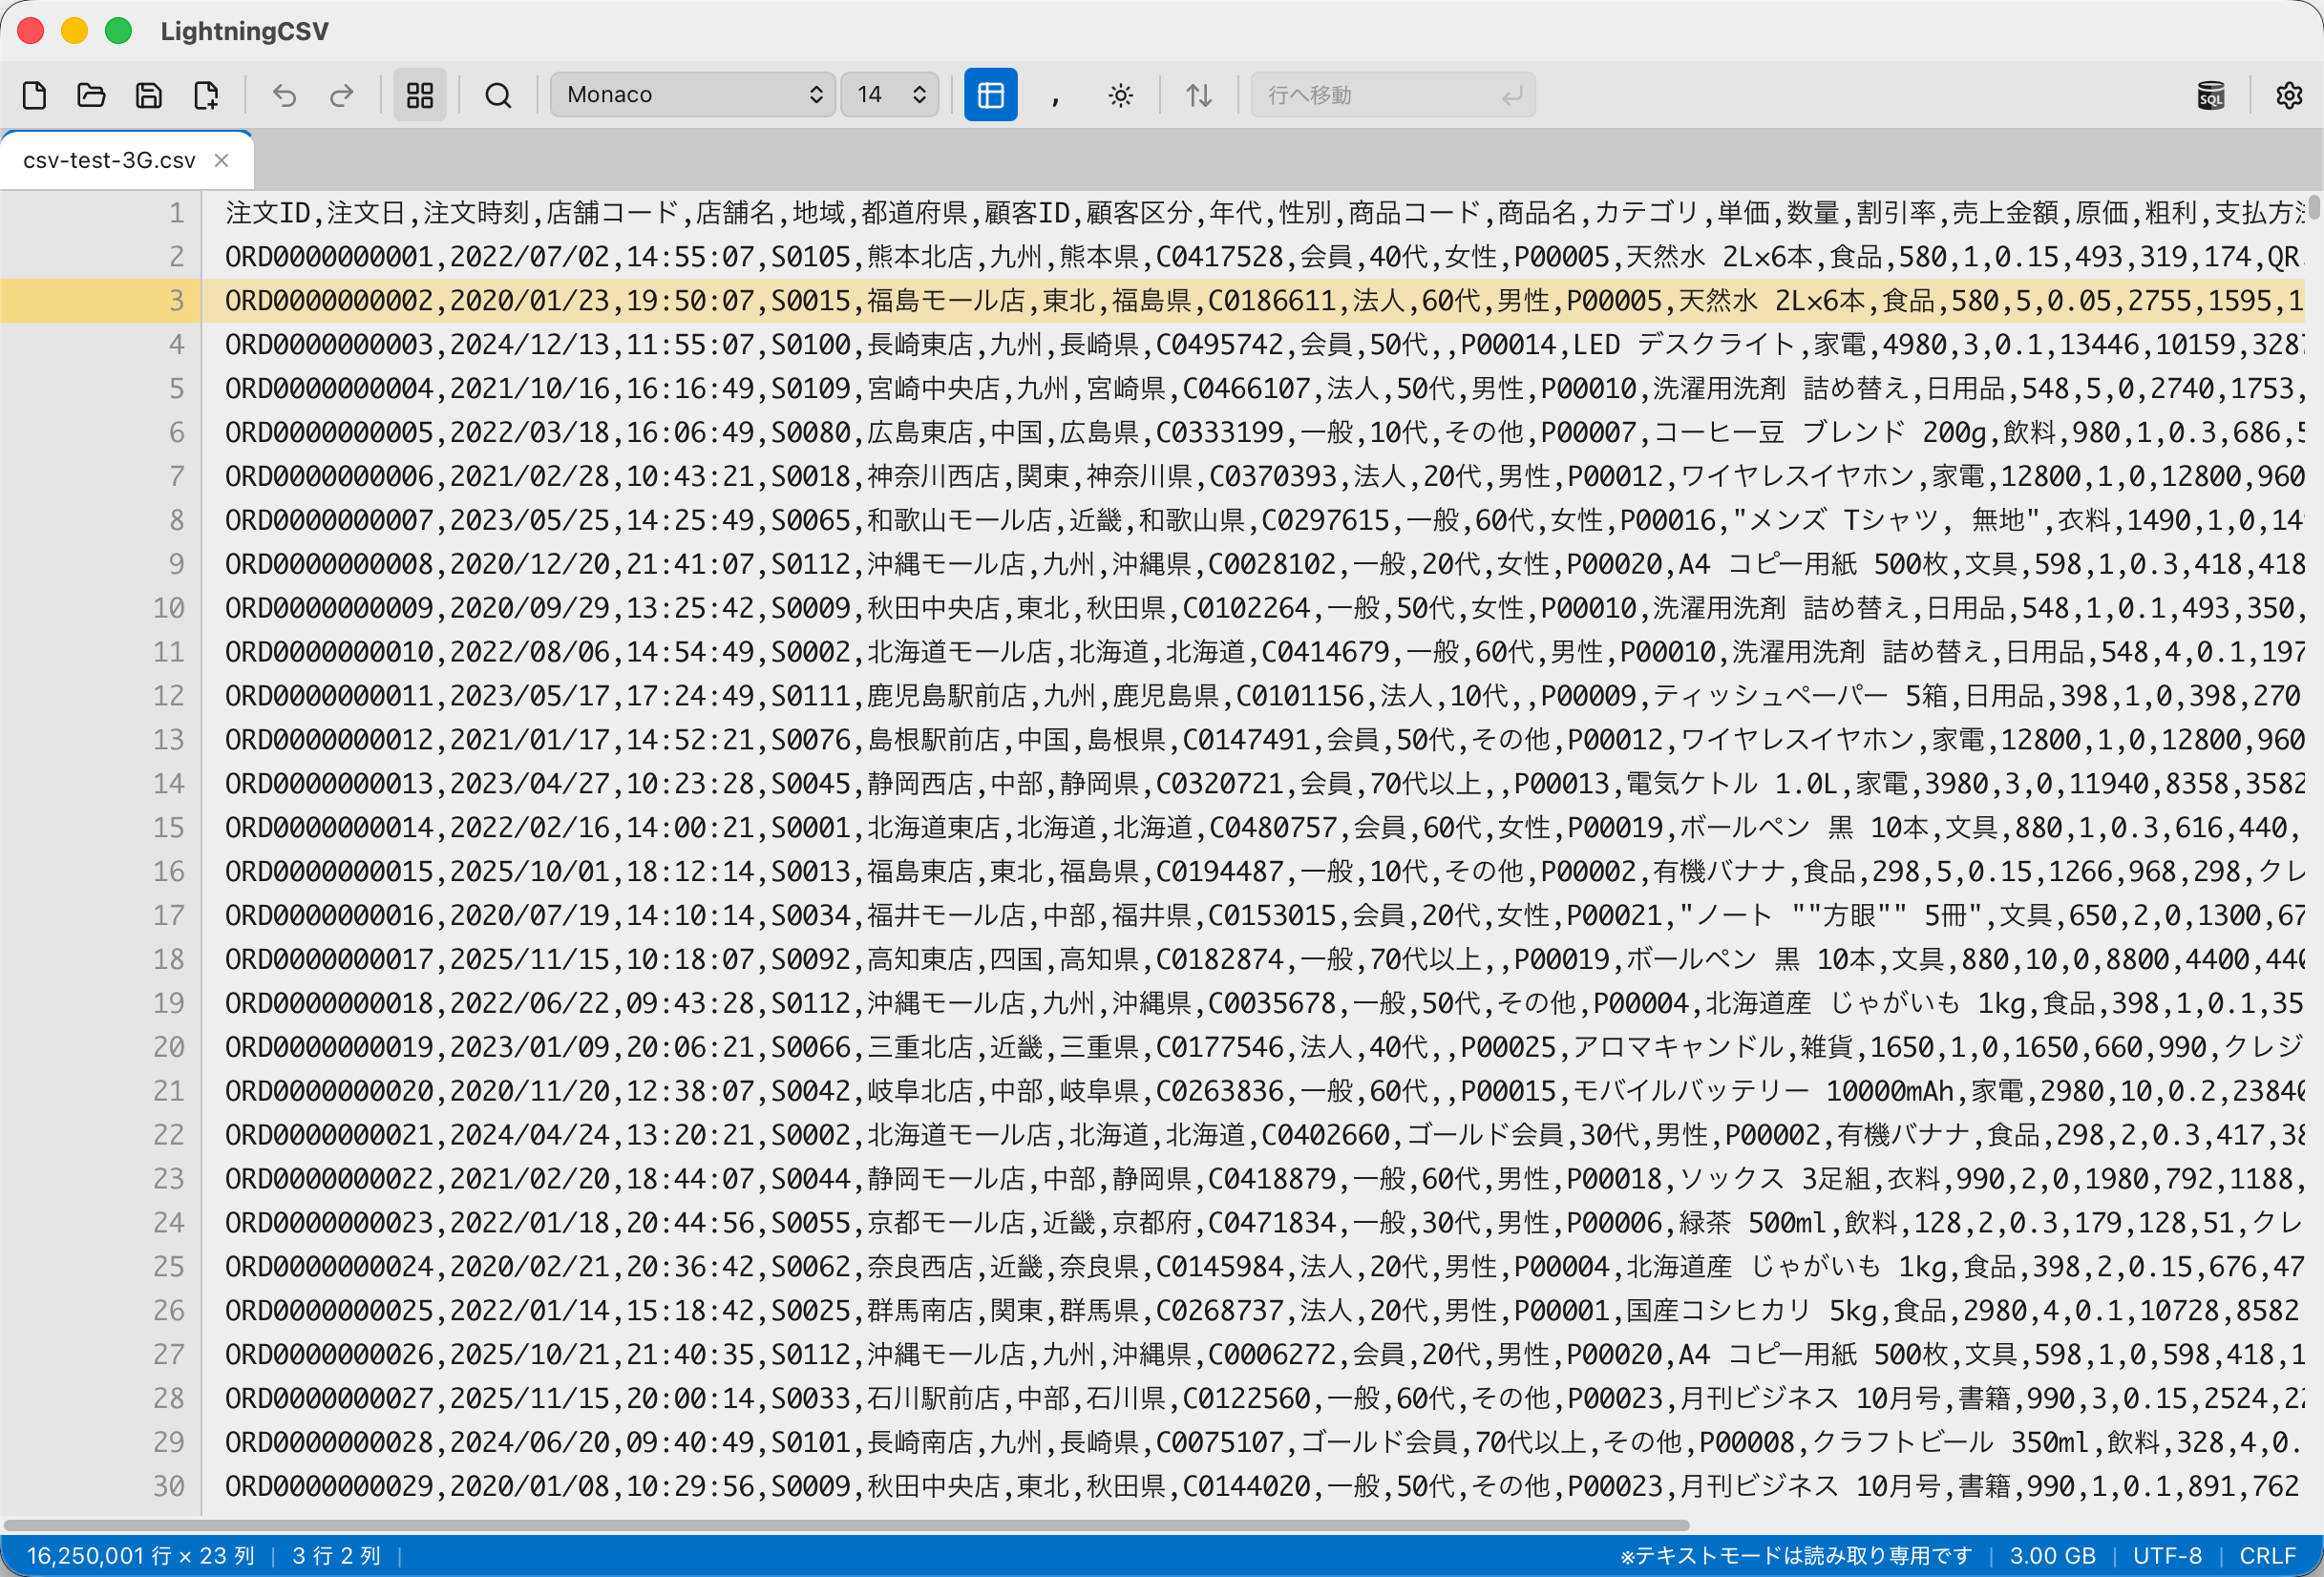The image size is (2324, 1577).
Task: Switch to the grid view icon
Action: click(x=420, y=95)
